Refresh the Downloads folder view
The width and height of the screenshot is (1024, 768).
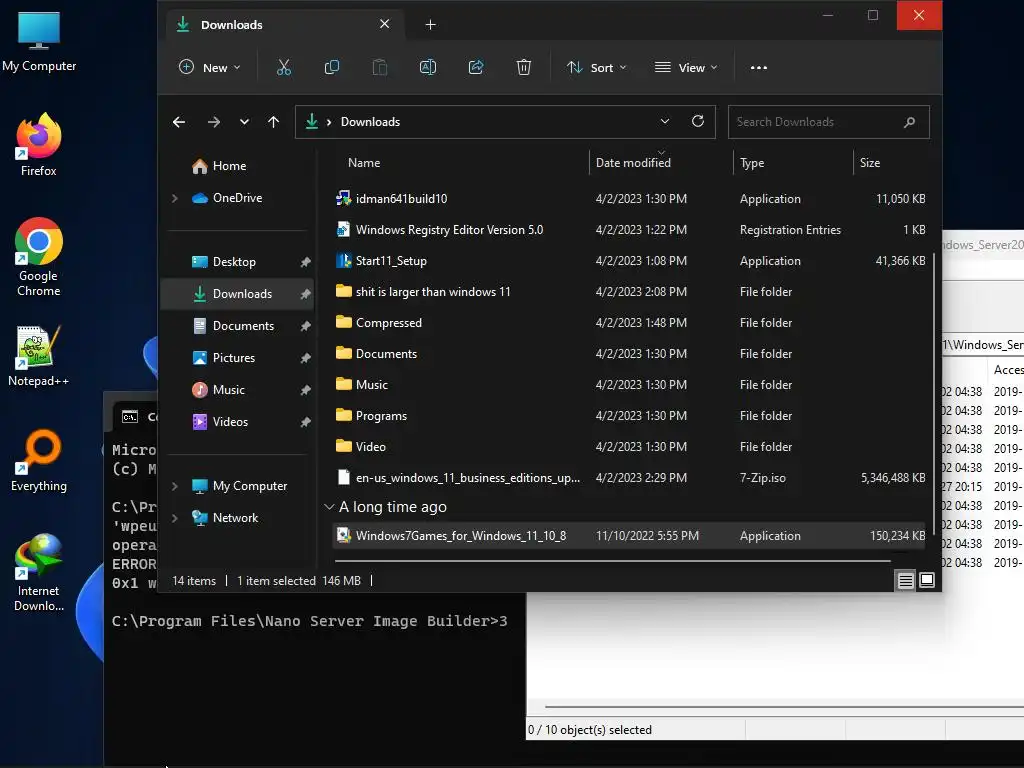point(698,121)
